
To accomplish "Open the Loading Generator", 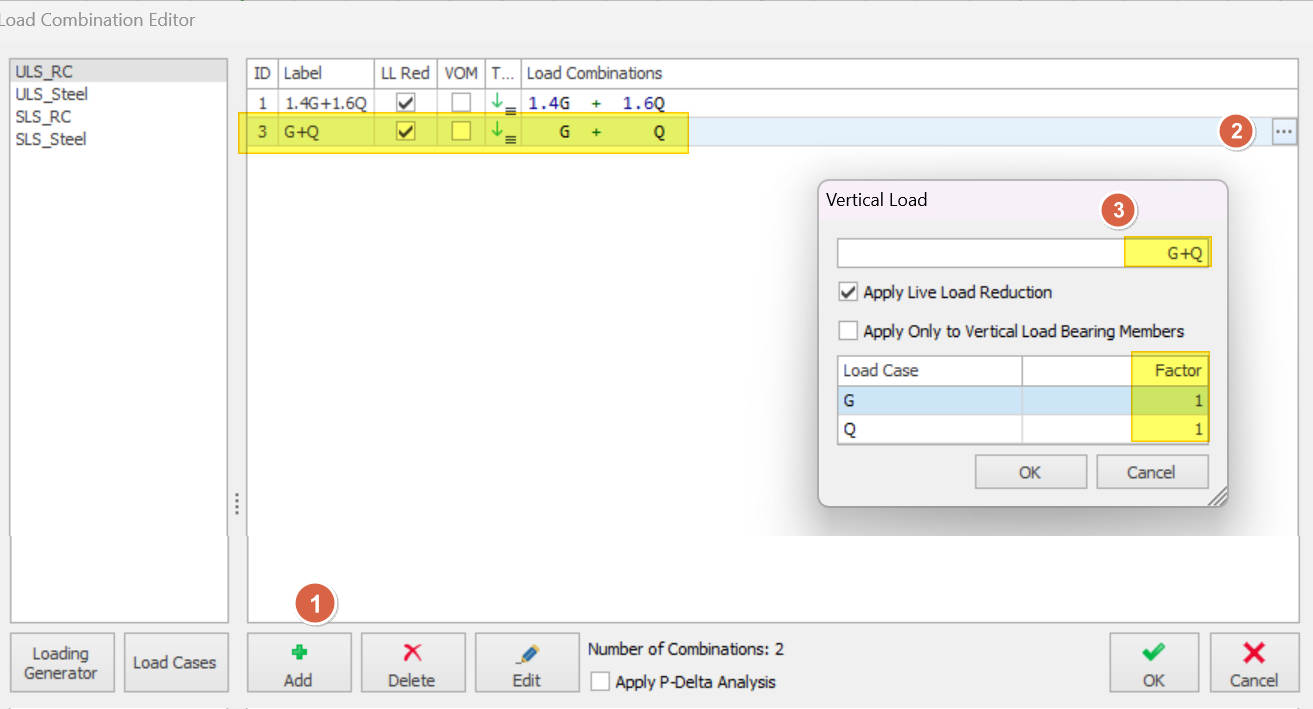I will 61,663.
